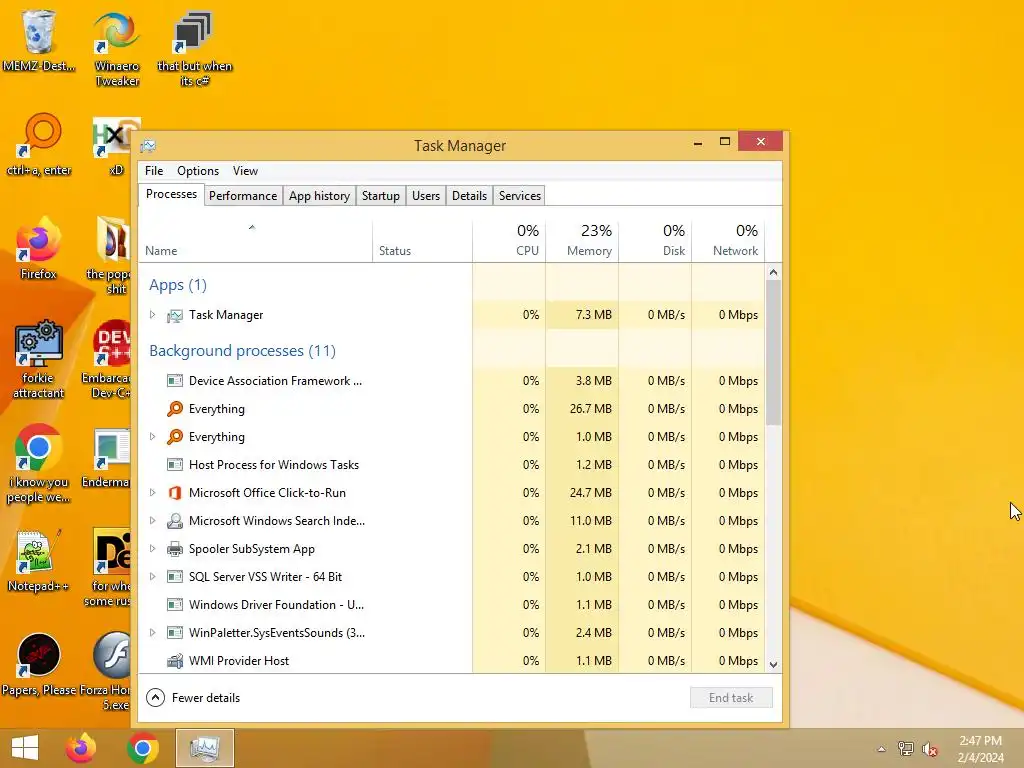This screenshot has width=1024, height=768.
Task: Click the Microsoft Windows Search Indexer icon
Action: point(174,521)
